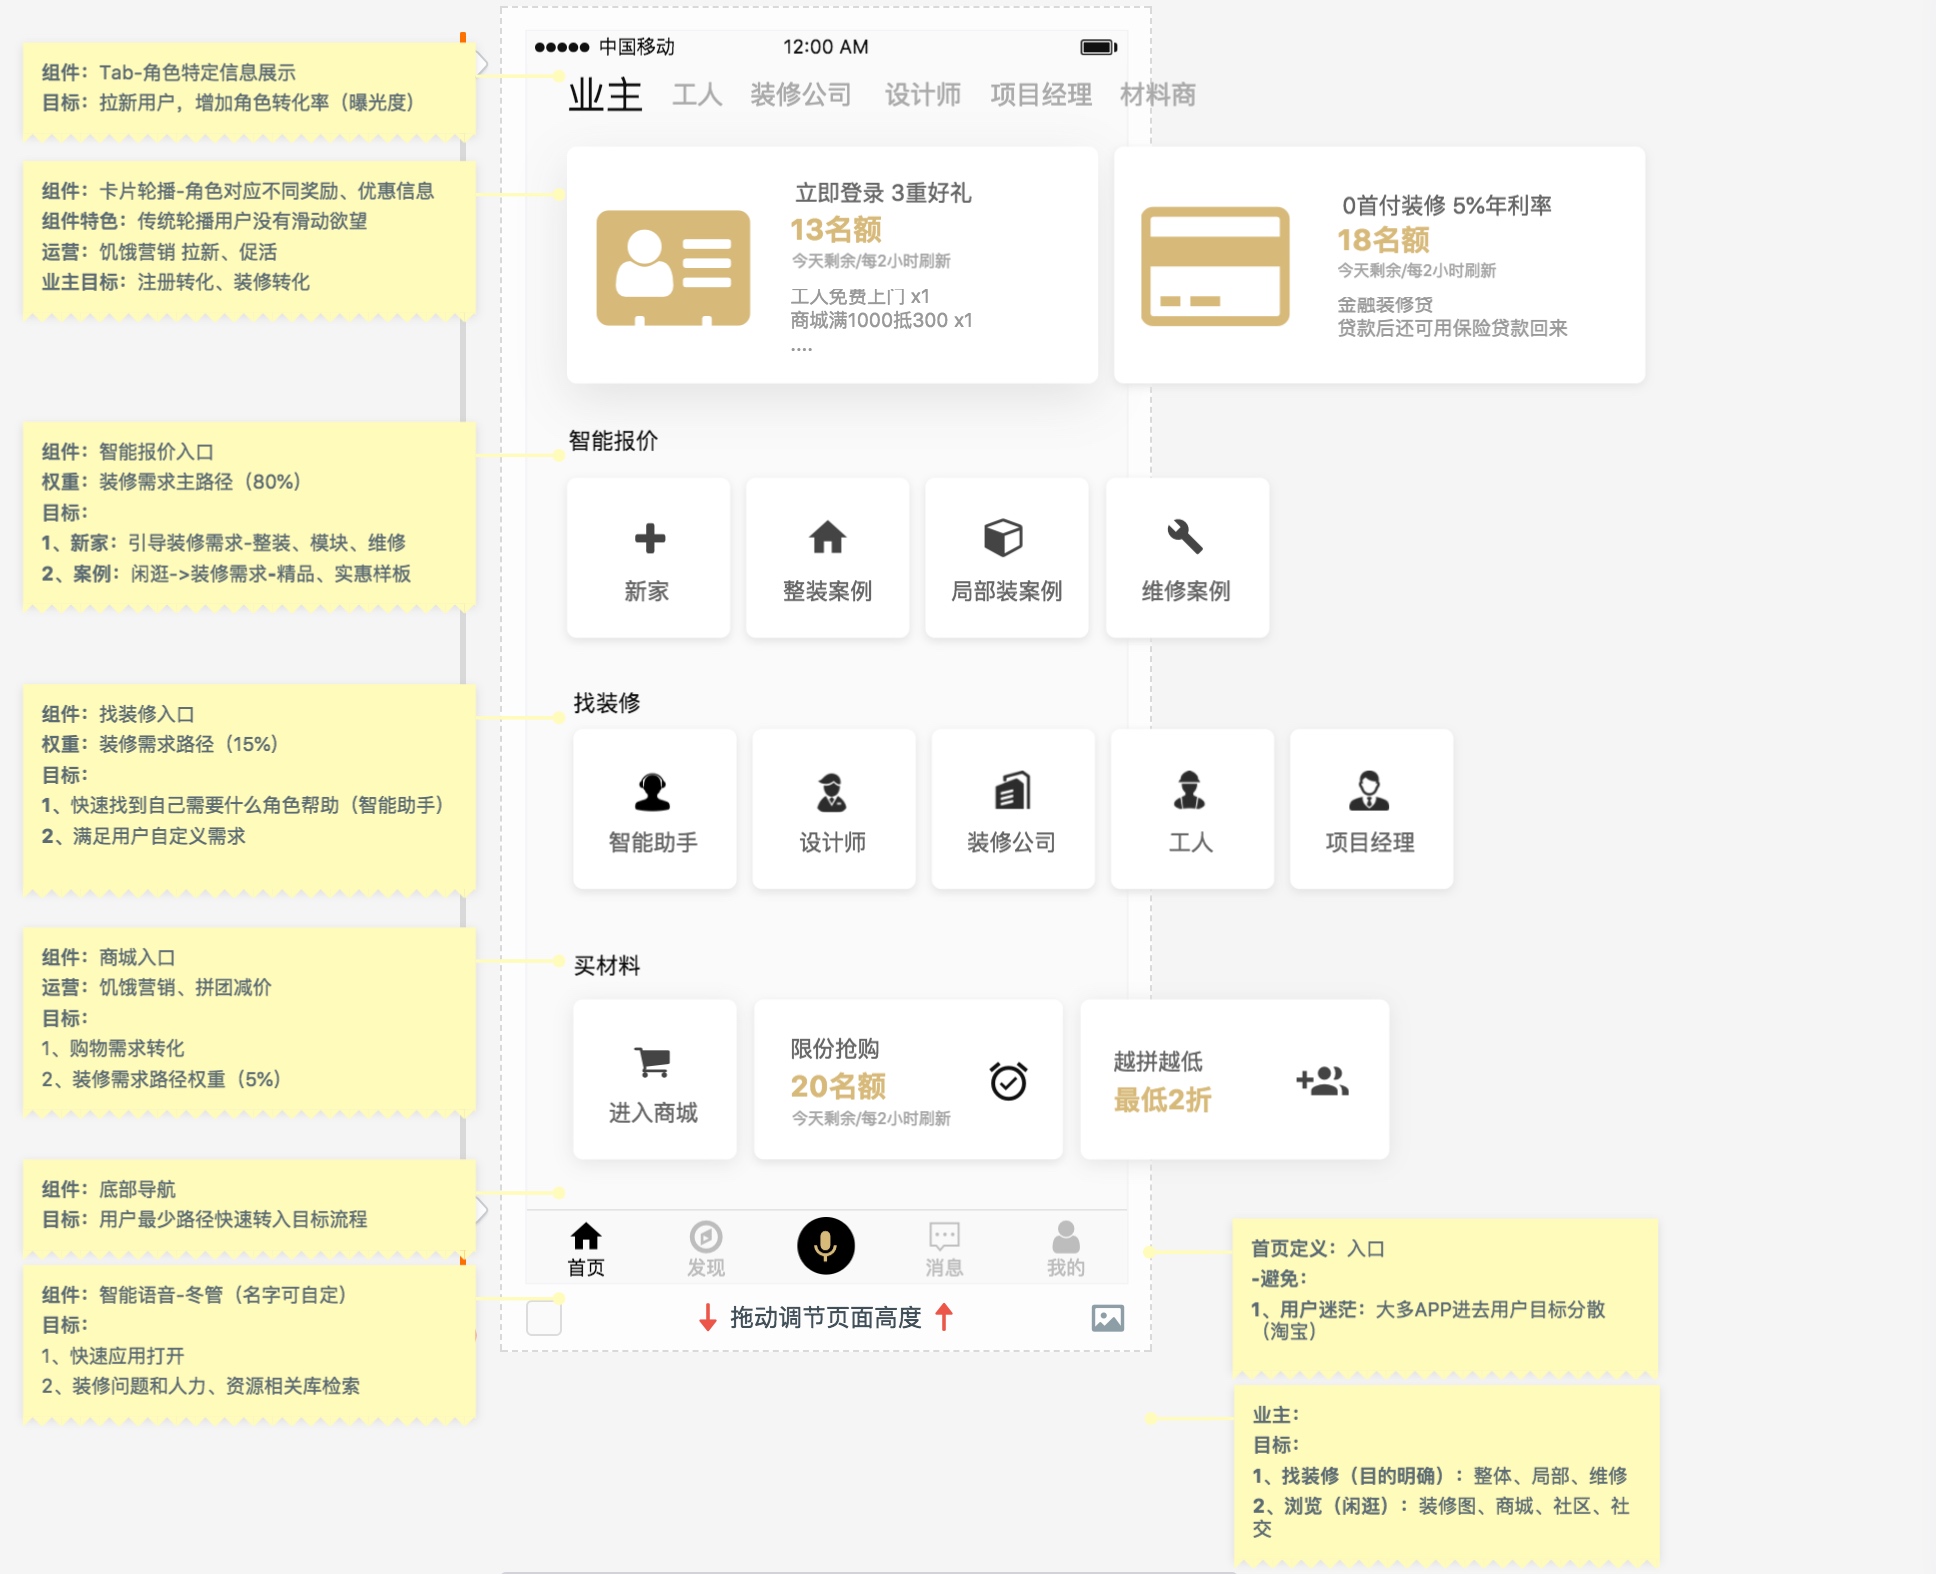Click the 维修案例 wrench icon card

coord(1186,558)
